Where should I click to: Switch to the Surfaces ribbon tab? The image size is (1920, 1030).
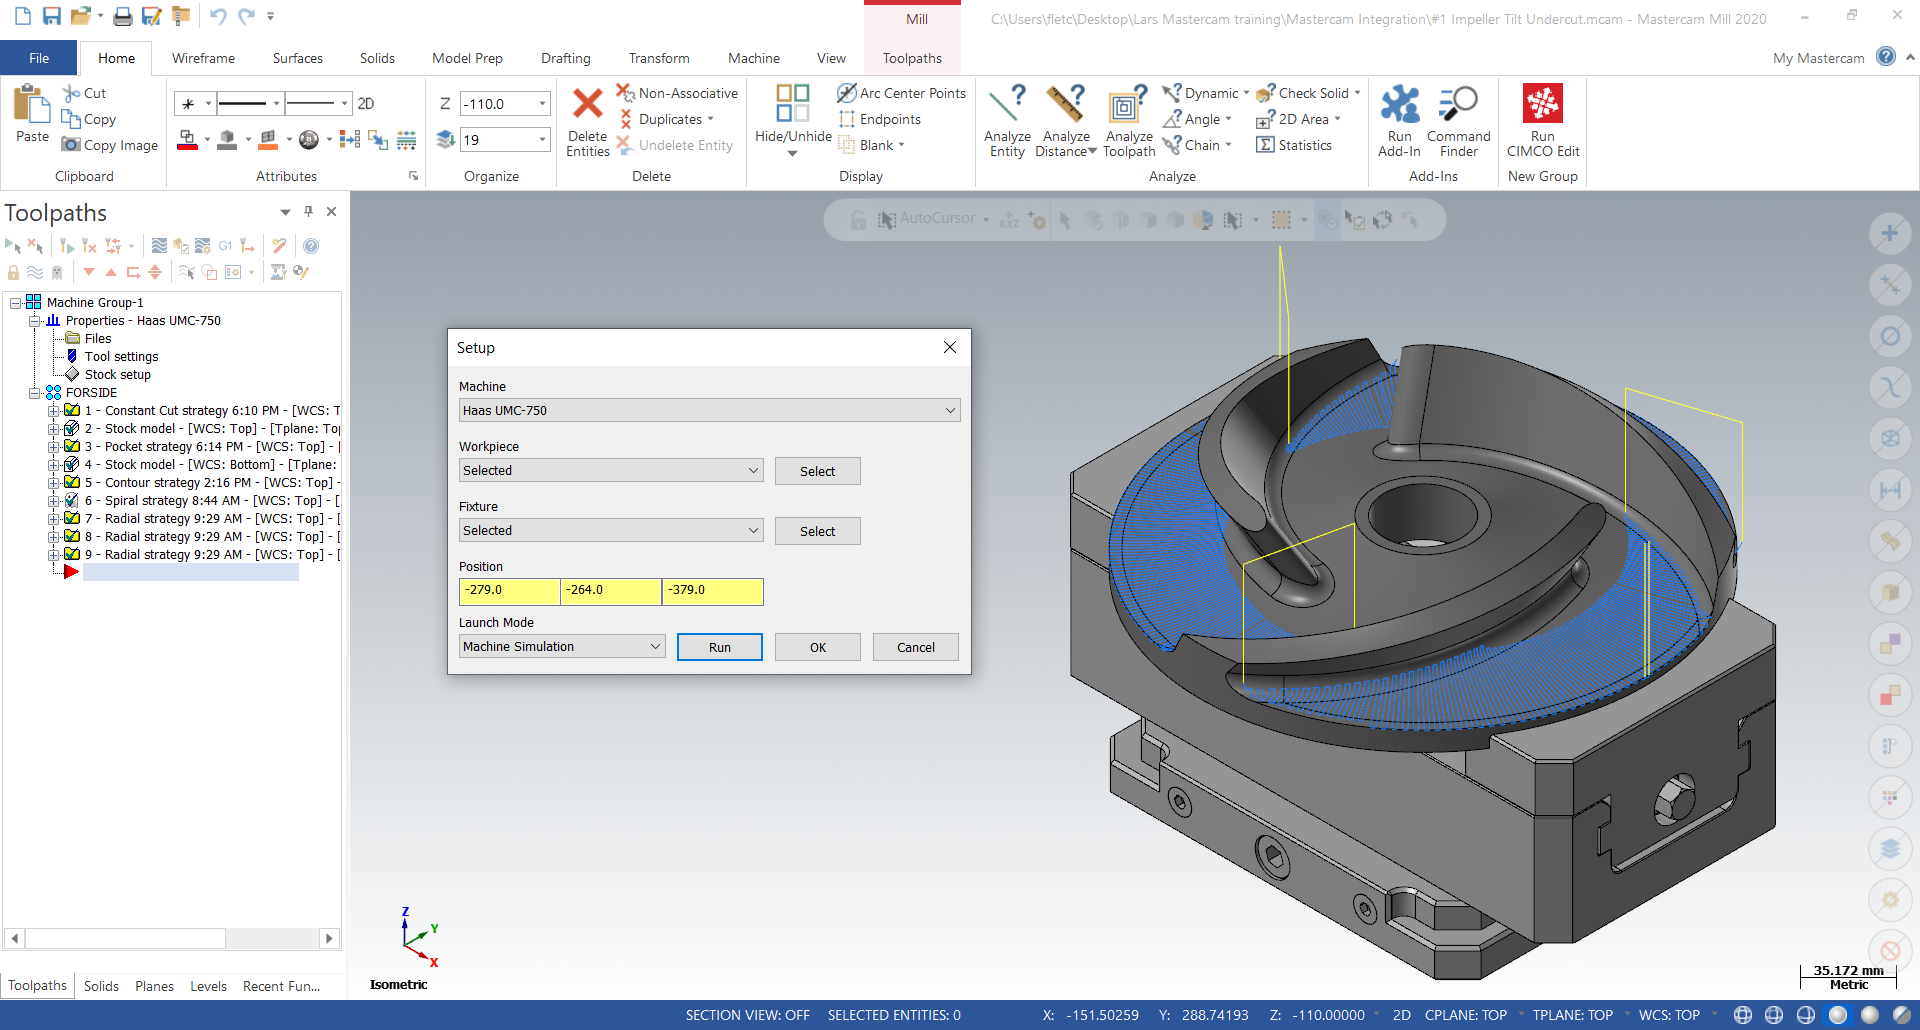pyautogui.click(x=297, y=58)
